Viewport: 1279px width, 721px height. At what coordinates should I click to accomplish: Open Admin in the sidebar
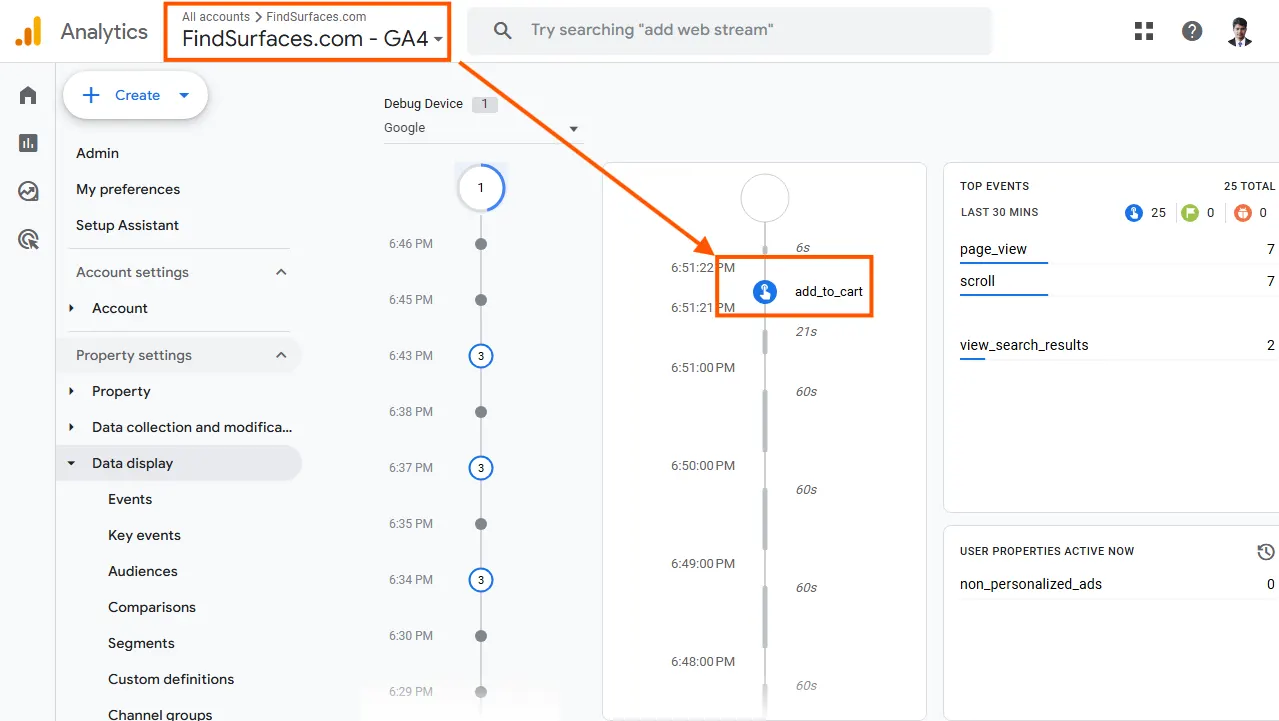click(x=97, y=153)
